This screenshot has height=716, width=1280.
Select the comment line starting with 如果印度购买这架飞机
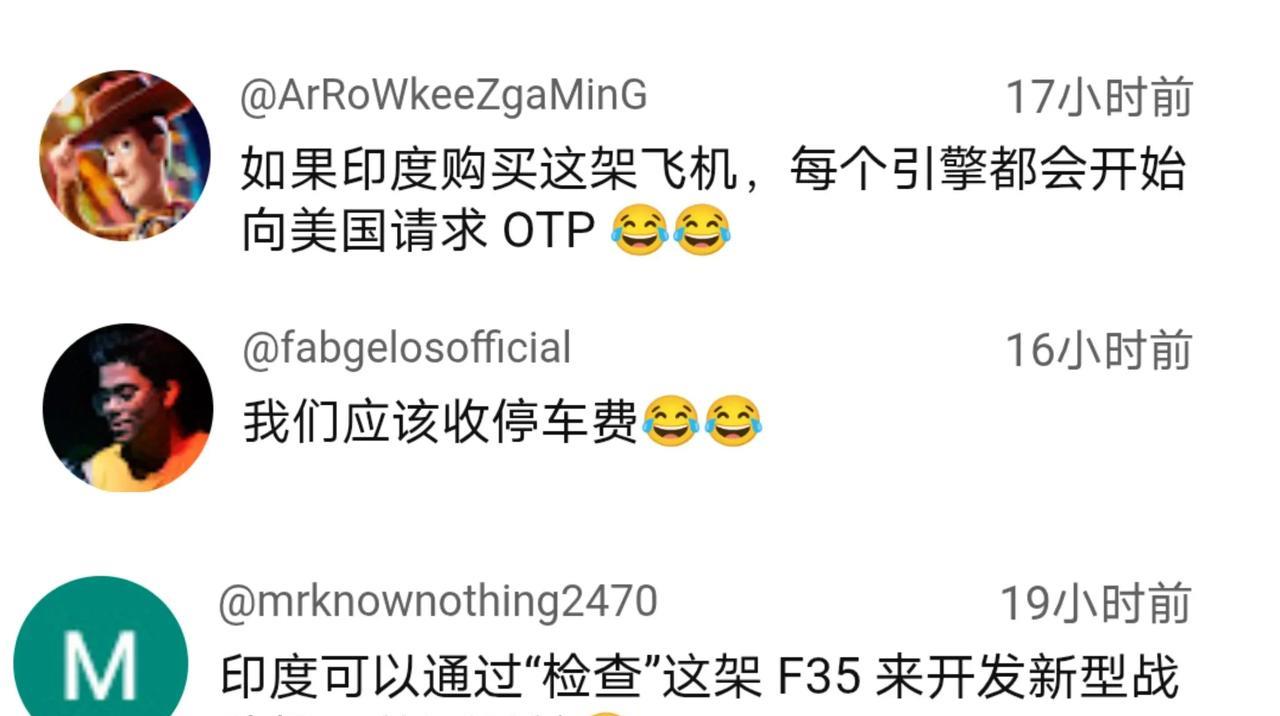click(x=713, y=170)
